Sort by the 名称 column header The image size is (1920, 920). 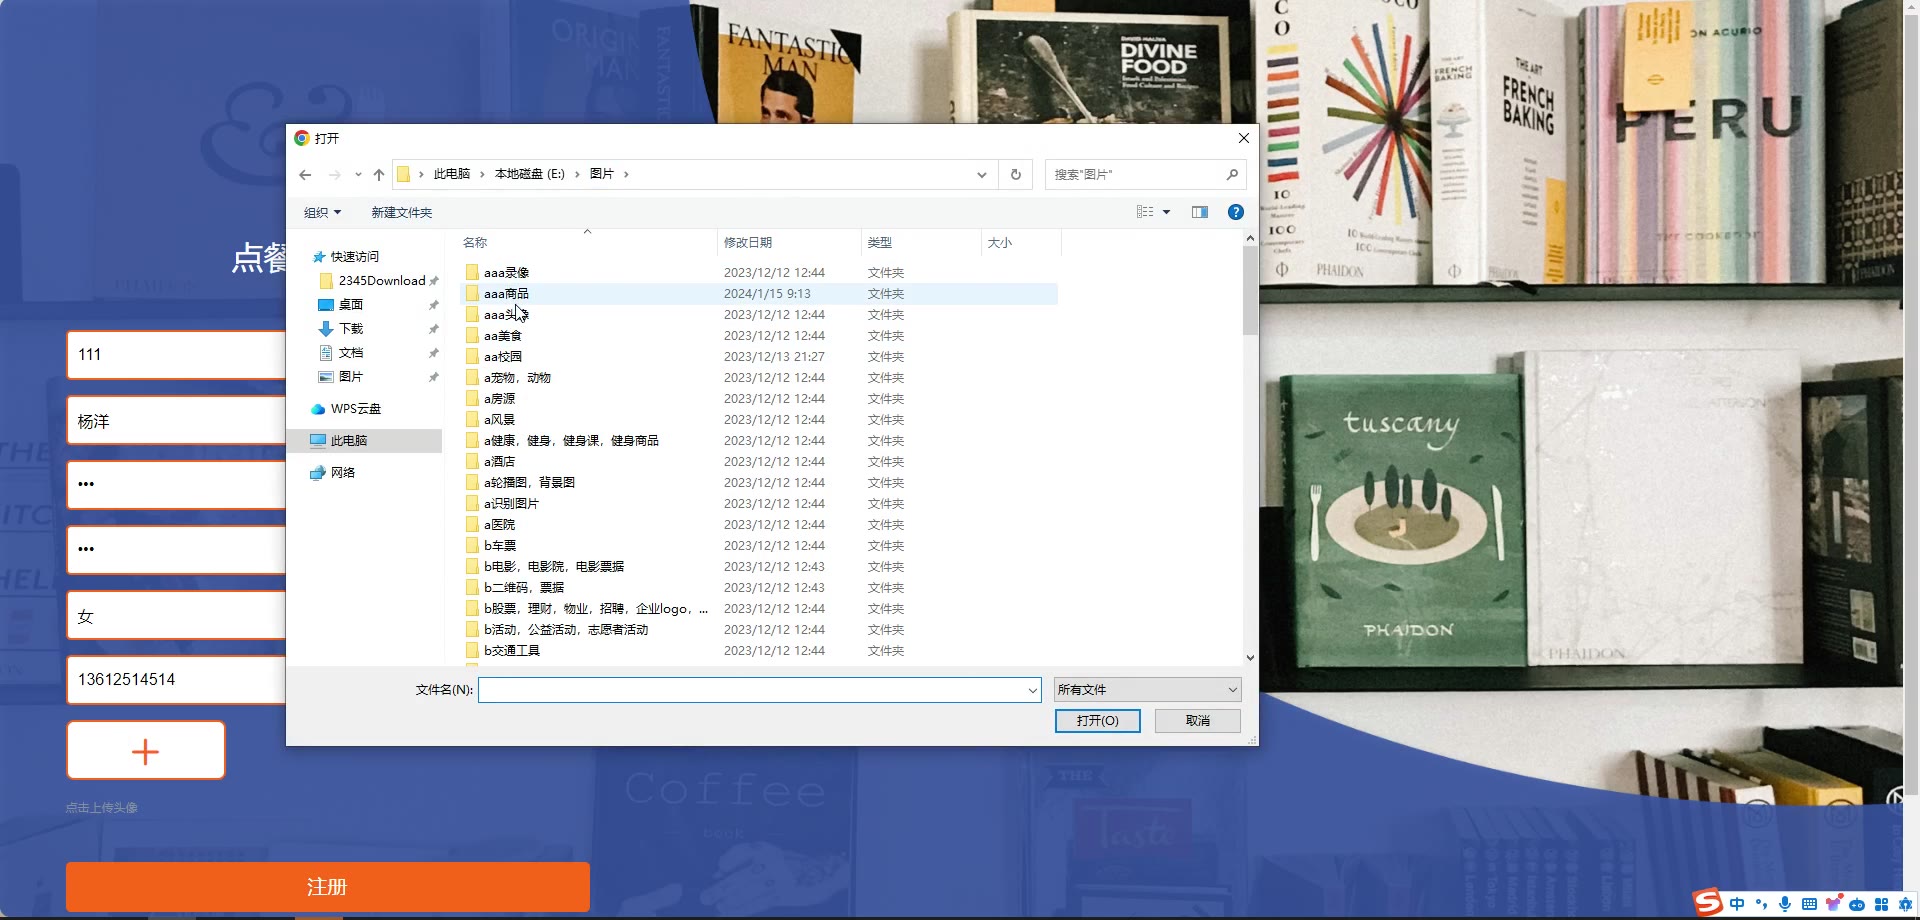pos(587,243)
